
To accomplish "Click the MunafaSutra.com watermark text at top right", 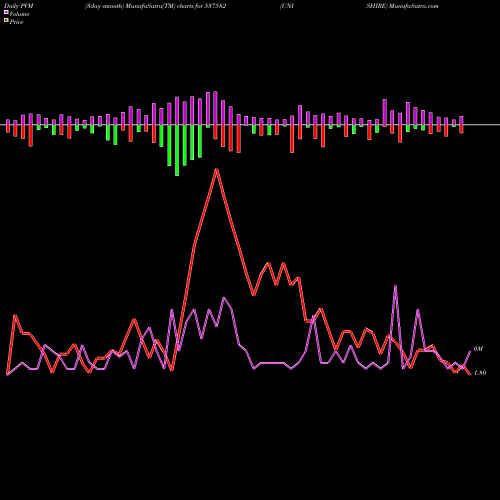I will click(413, 6).
